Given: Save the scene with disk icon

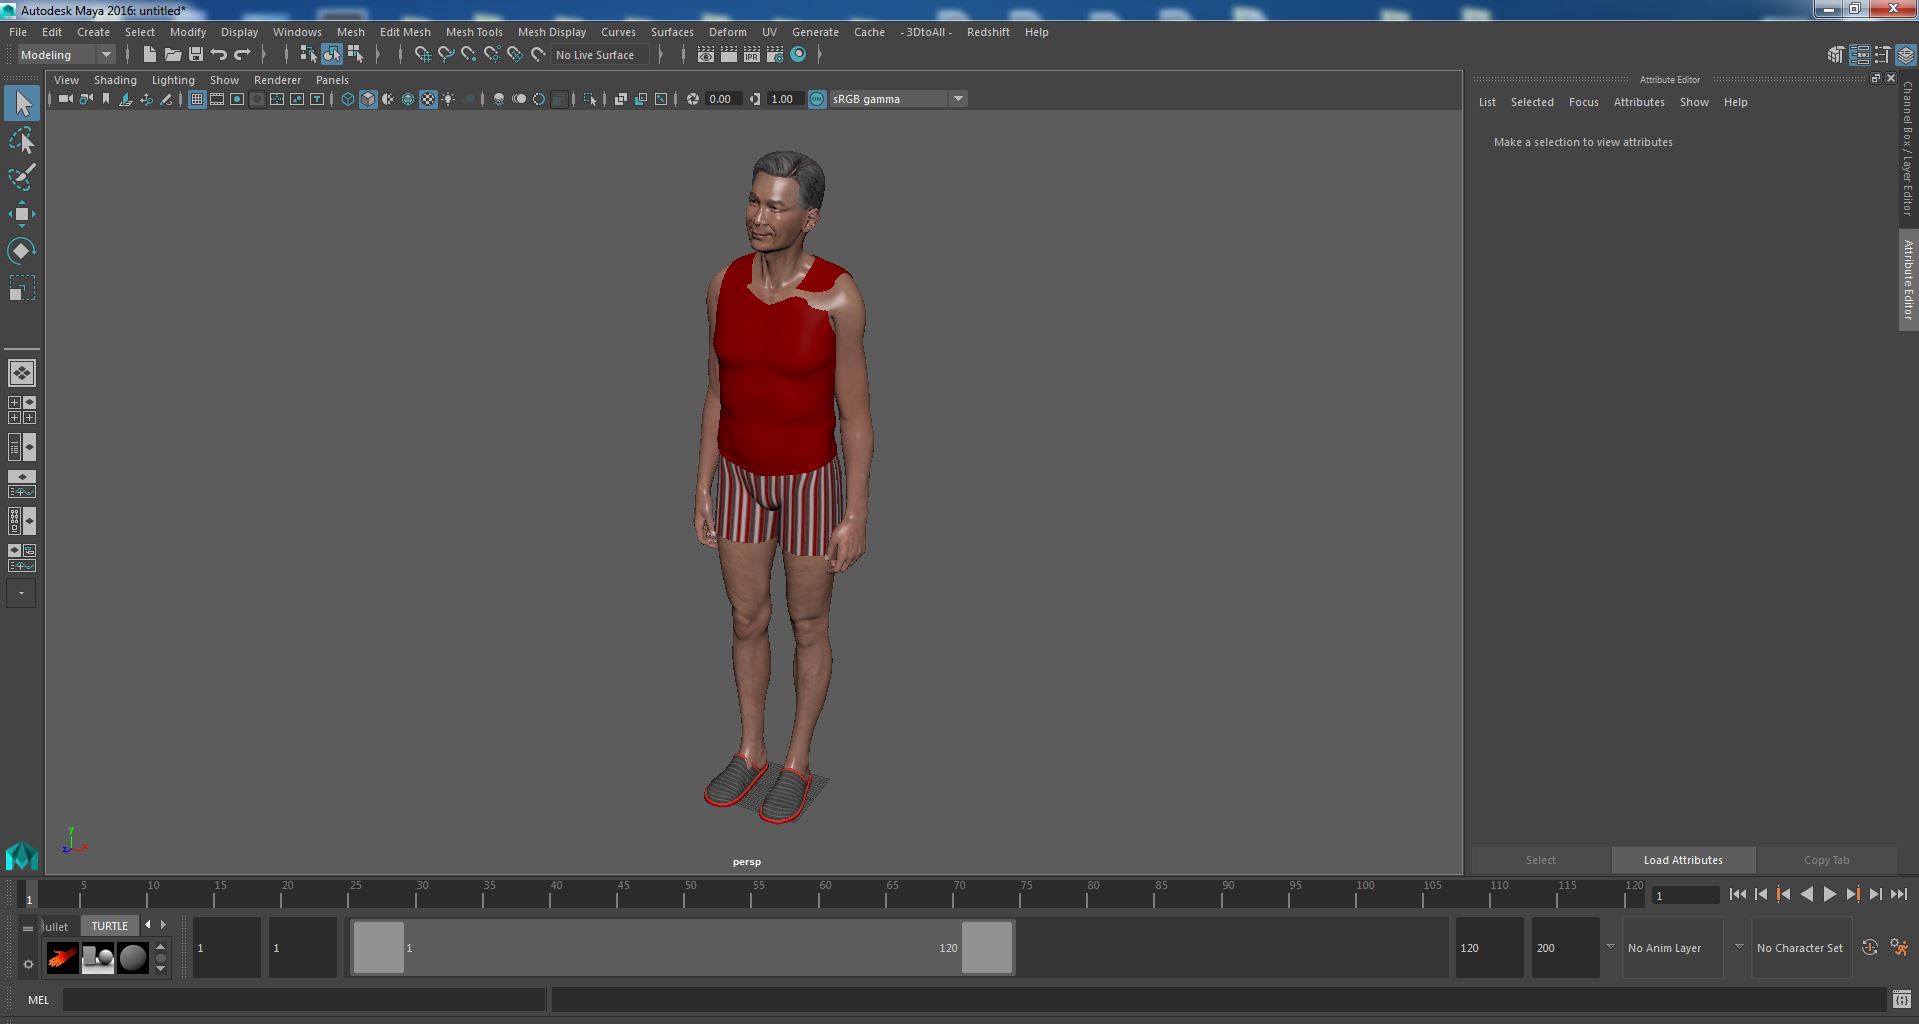Looking at the screenshot, I should [196, 55].
